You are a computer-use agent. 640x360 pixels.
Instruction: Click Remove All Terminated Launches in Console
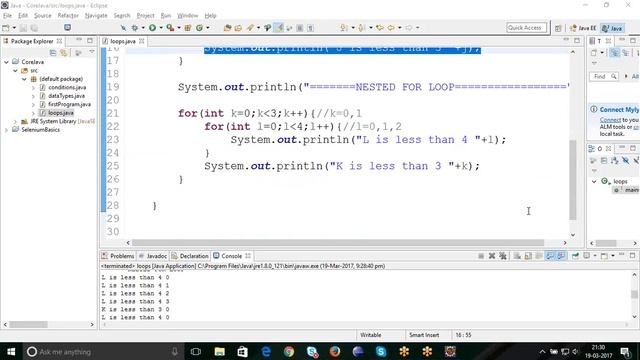pyautogui.click(x=503, y=256)
